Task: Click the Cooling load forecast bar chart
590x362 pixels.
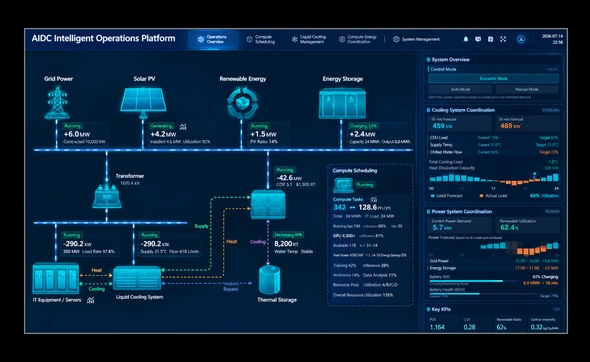Action: pos(494,179)
